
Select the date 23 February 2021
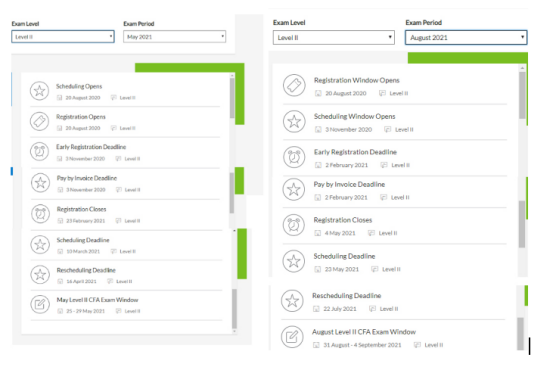(x=86, y=221)
